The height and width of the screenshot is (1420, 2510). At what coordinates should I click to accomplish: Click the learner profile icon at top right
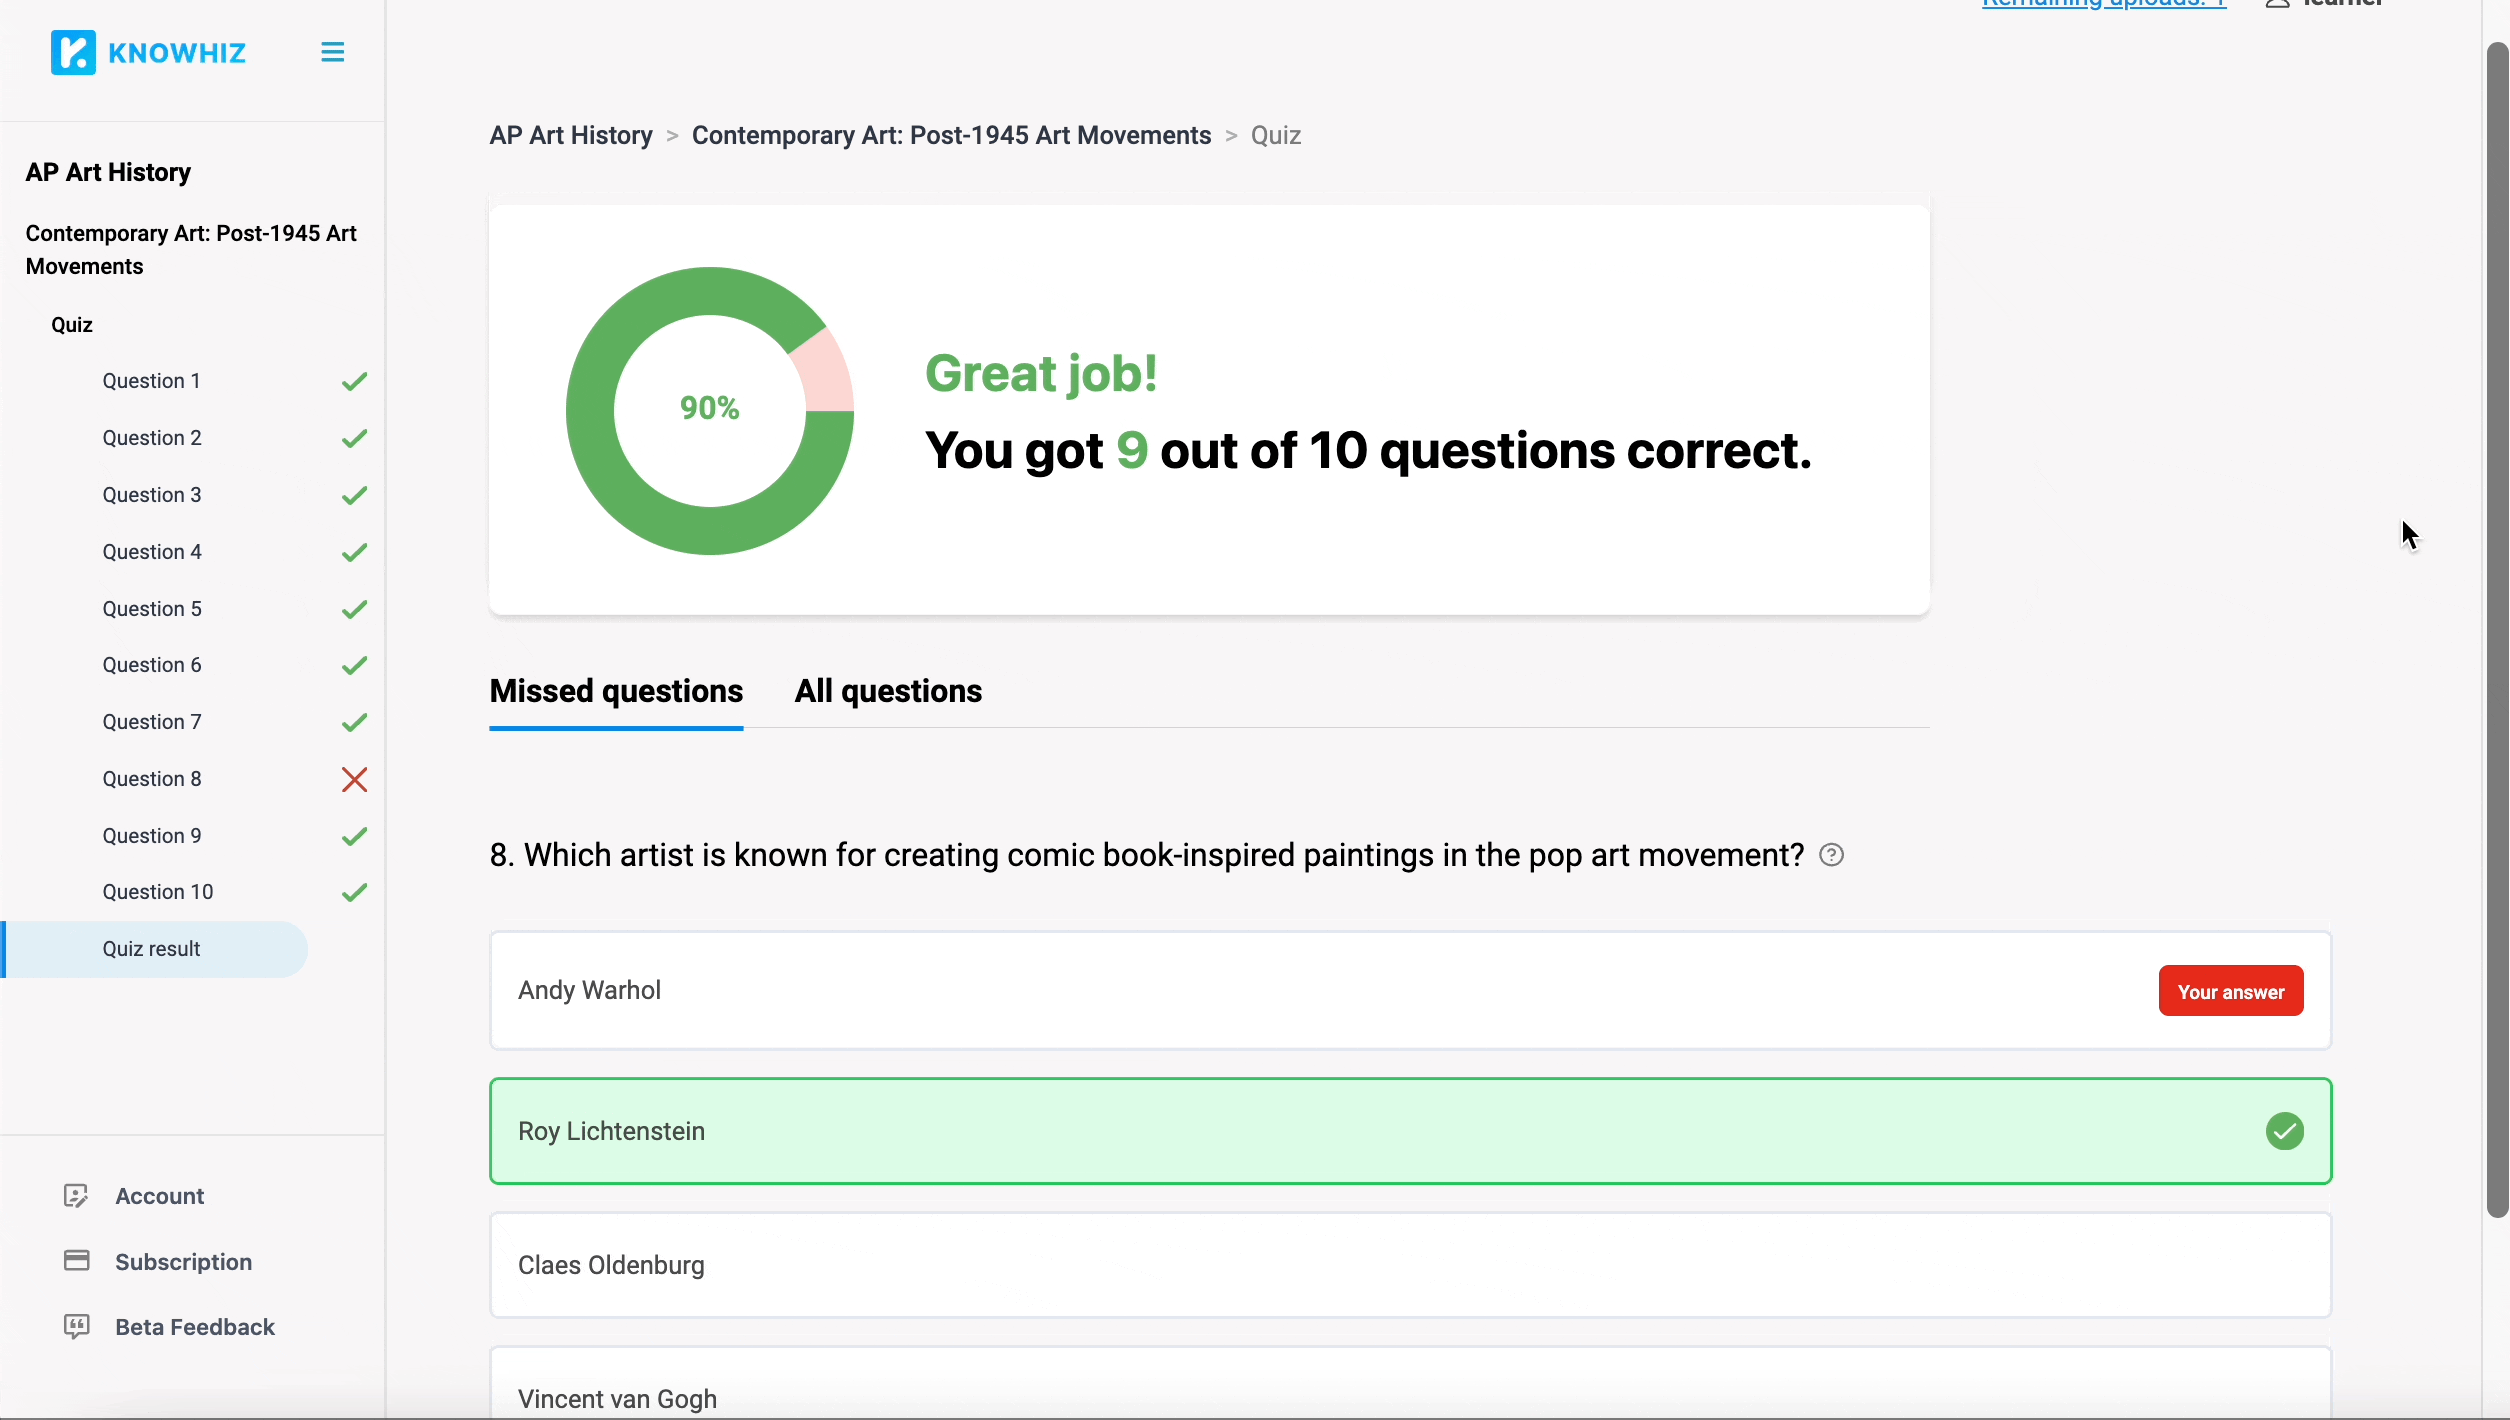point(2278,5)
